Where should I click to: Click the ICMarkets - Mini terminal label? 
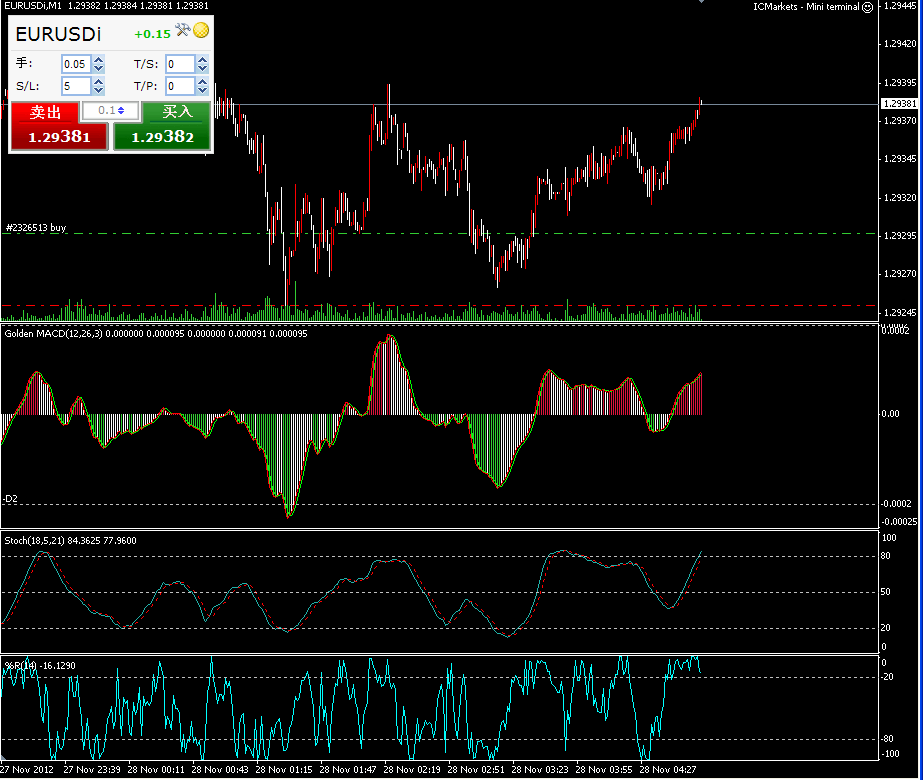(806, 7)
